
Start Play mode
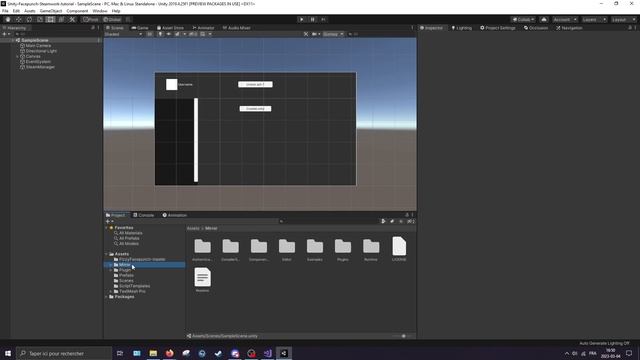click(x=302, y=20)
